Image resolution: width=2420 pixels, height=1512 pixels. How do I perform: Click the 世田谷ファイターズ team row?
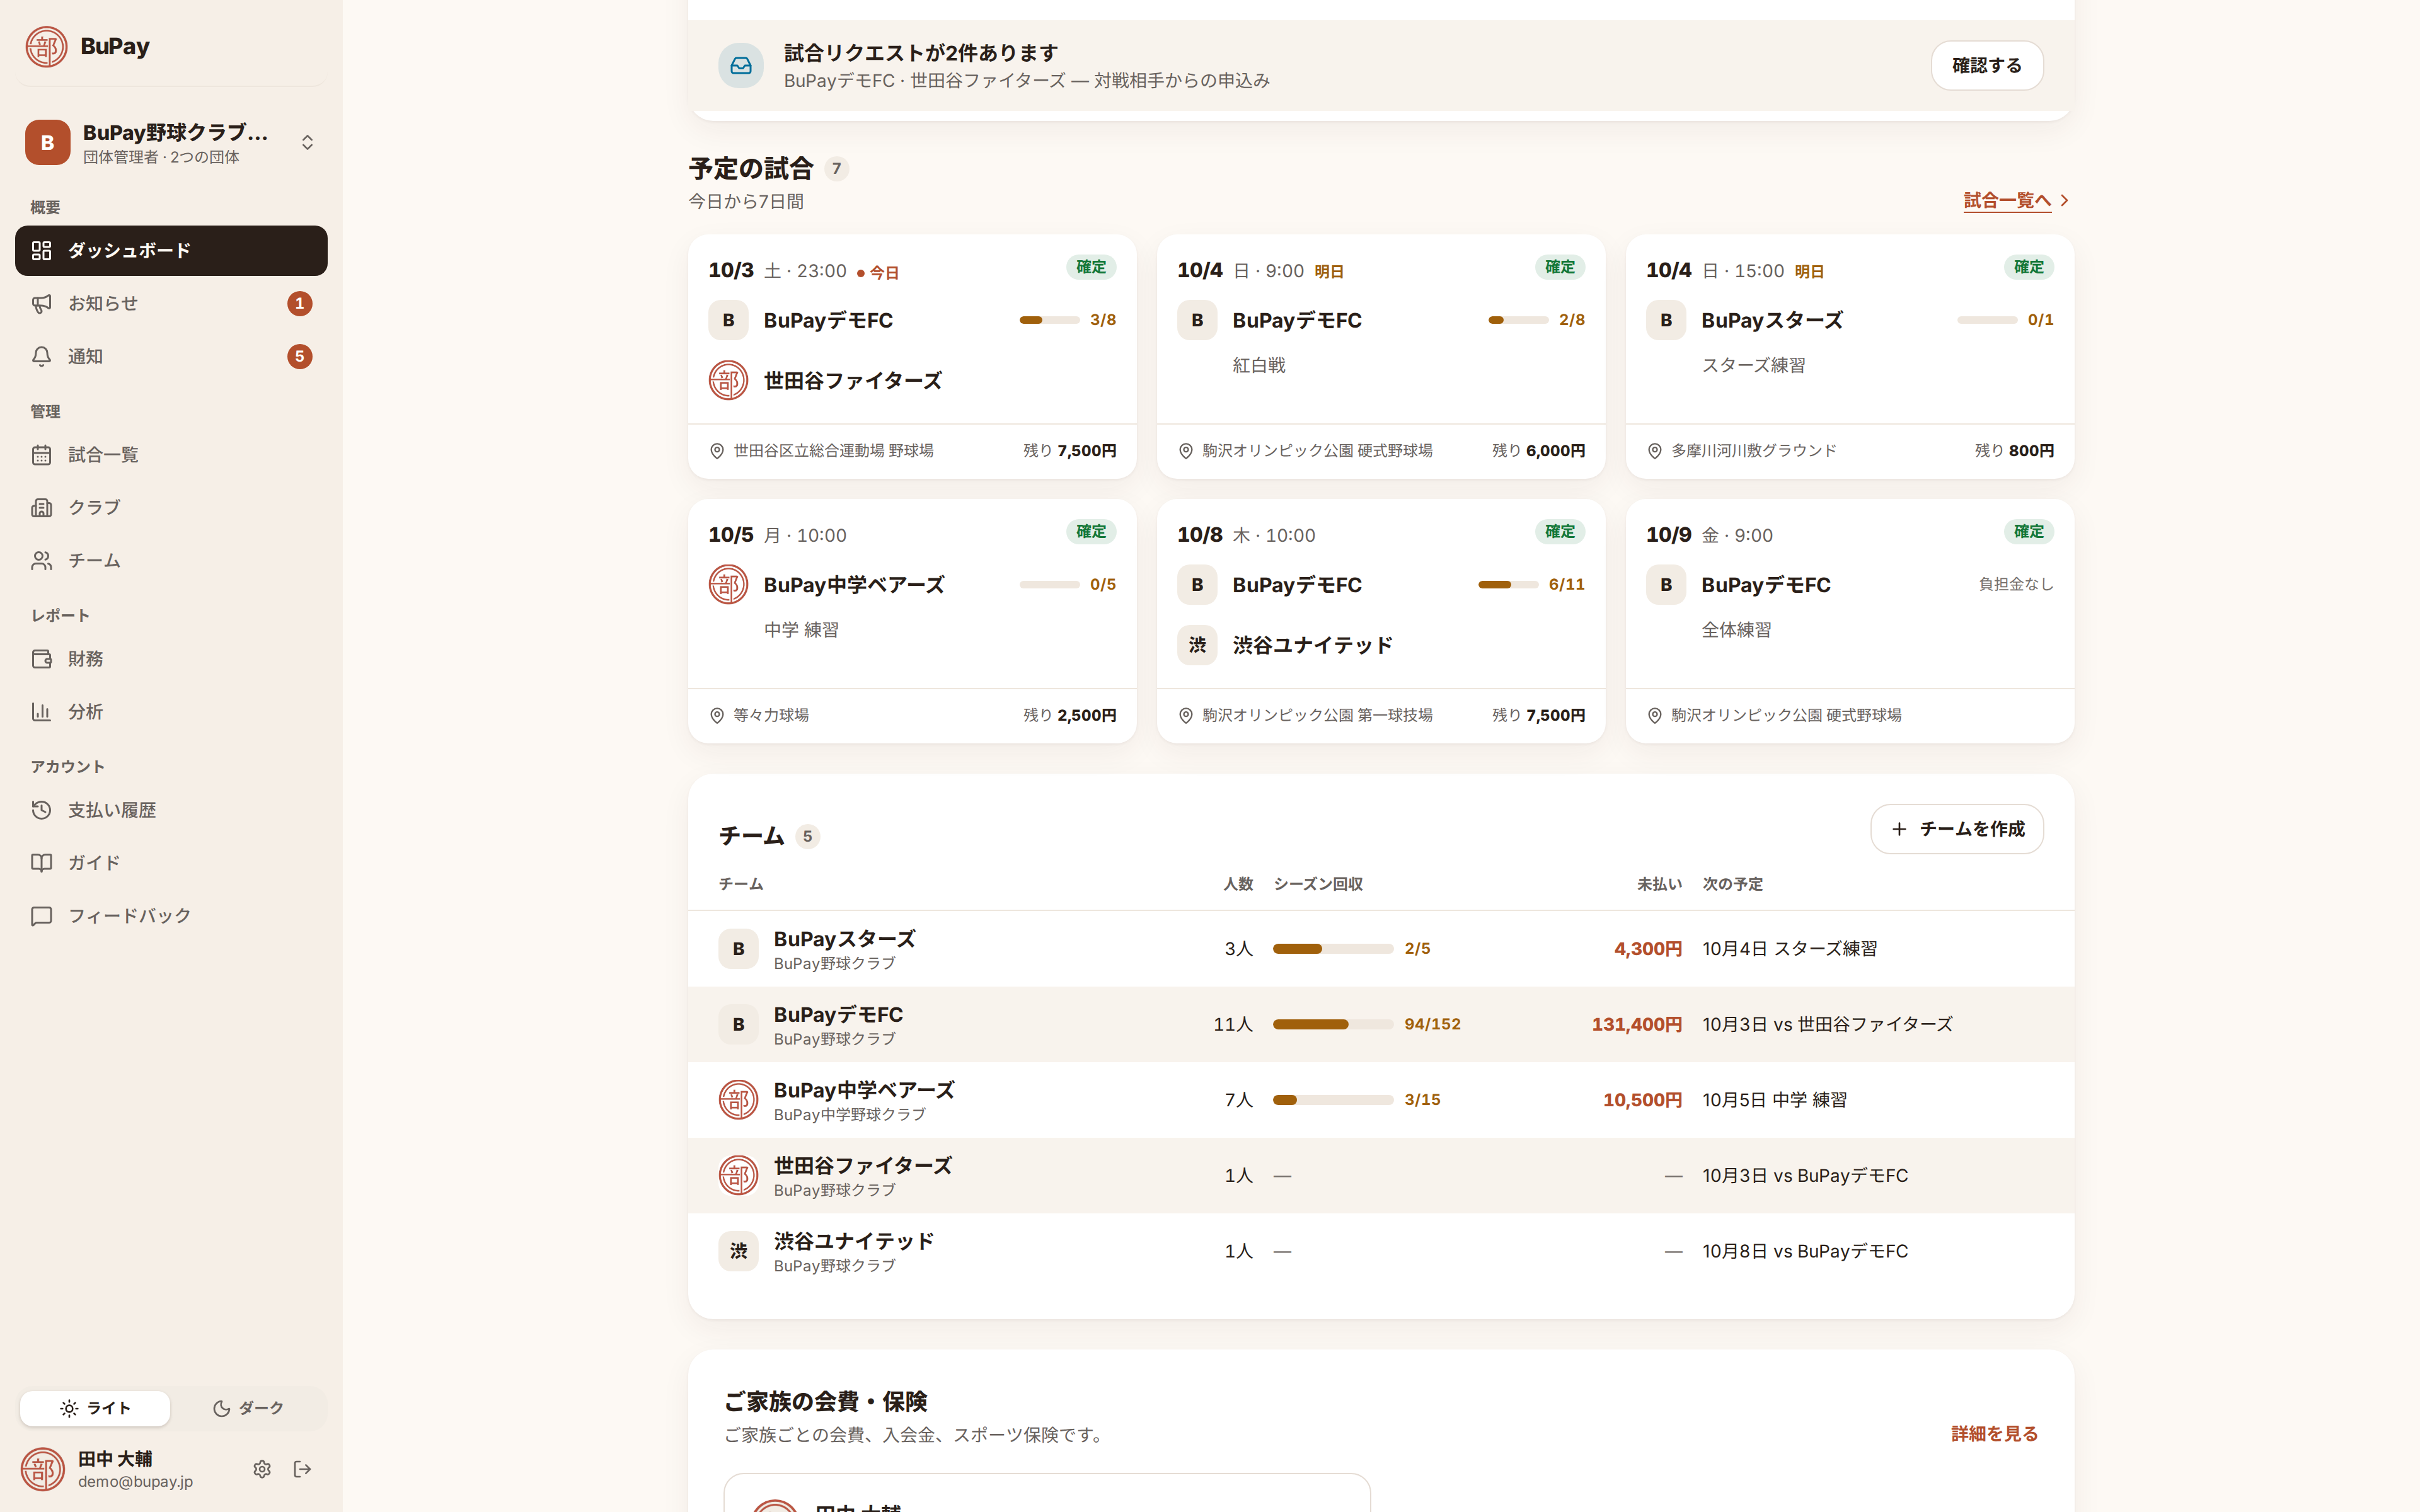pyautogui.click(x=1380, y=1176)
